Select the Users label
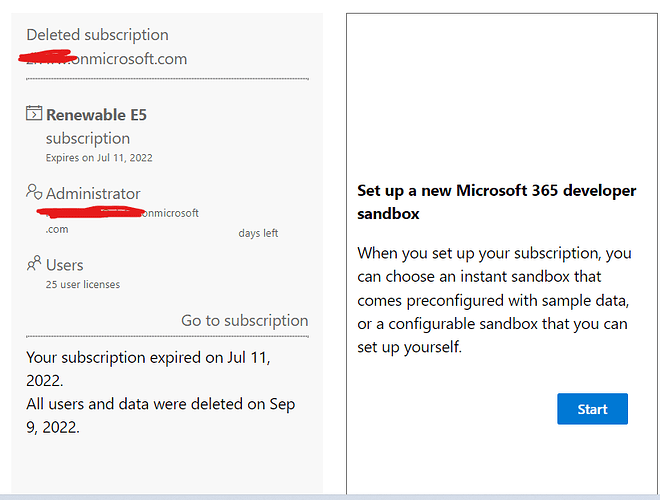 pos(65,265)
